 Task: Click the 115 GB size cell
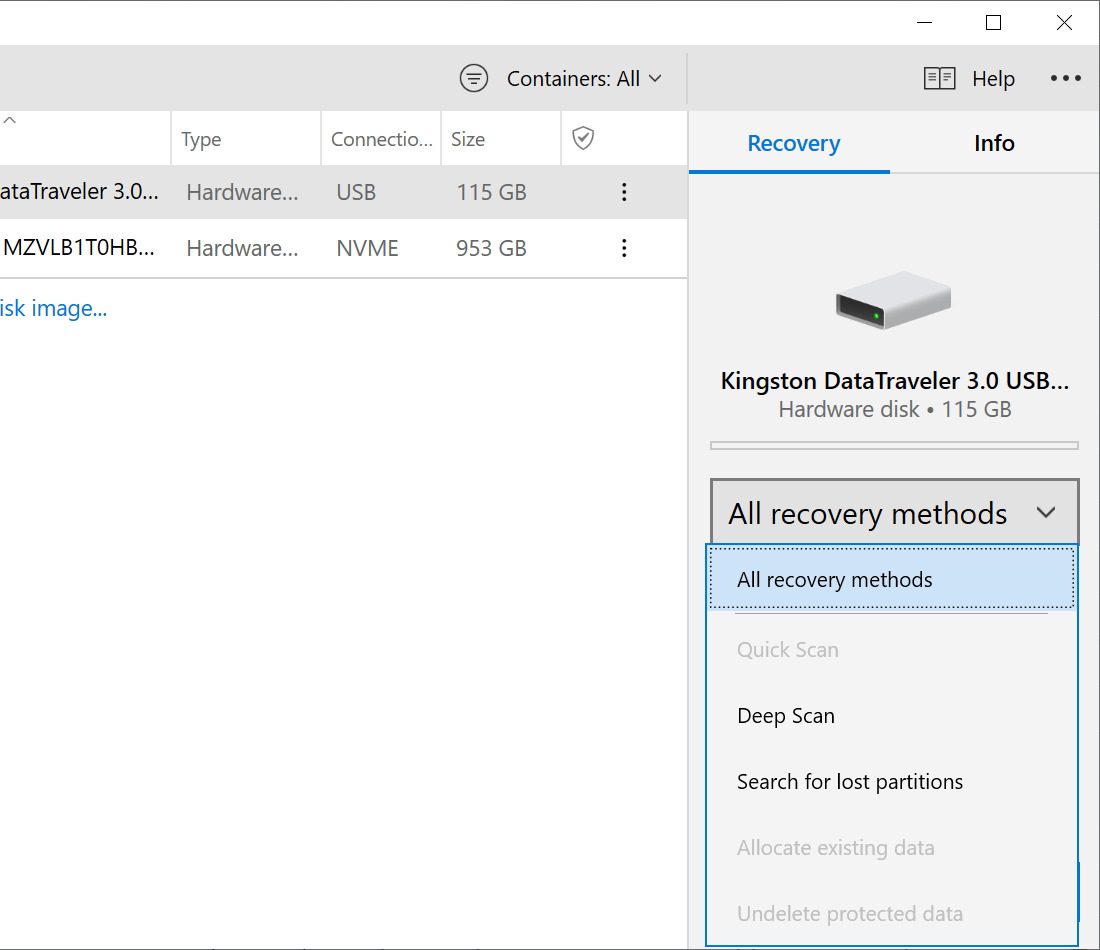pyautogui.click(x=491, y=192)
